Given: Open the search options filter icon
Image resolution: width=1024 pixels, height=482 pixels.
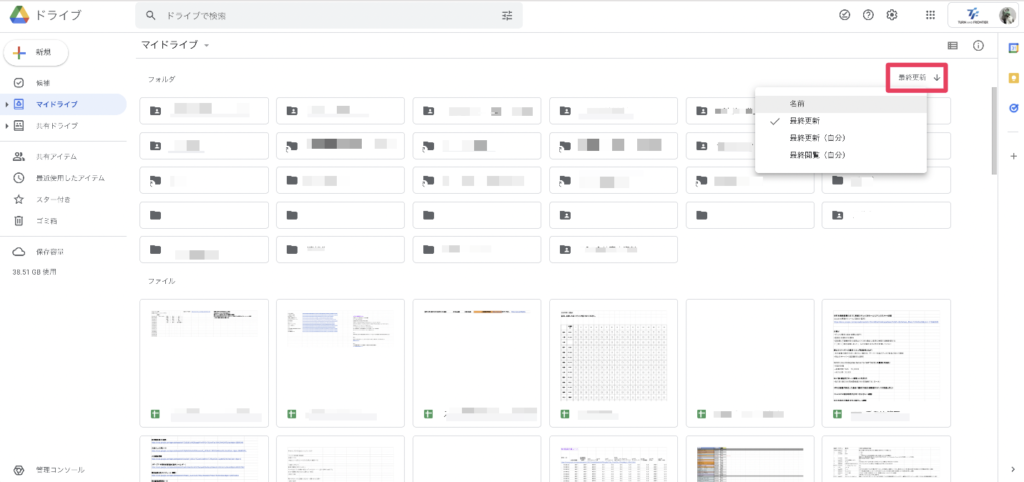Looking at the screenshot, I should coord(507,16).
